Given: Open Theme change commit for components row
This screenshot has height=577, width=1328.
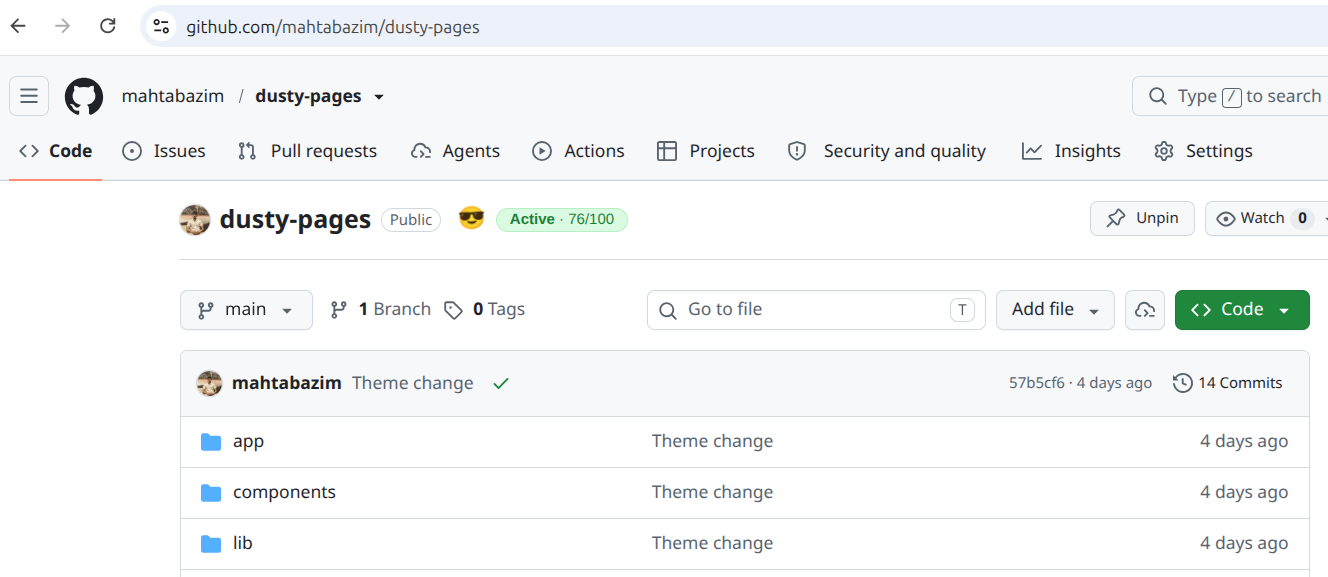Looking at the screenshot, I should pyautogui.click(x=712, y=492).
